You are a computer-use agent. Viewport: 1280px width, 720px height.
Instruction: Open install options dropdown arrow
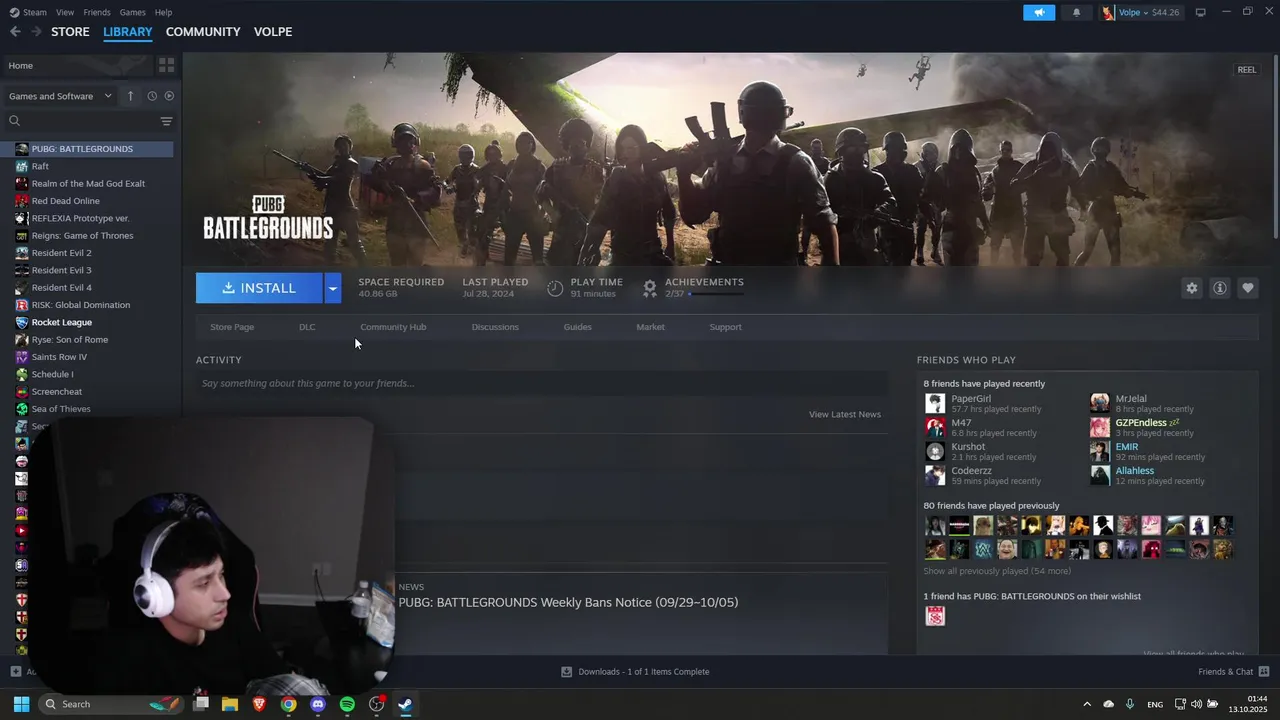click(x=332, y=288)
